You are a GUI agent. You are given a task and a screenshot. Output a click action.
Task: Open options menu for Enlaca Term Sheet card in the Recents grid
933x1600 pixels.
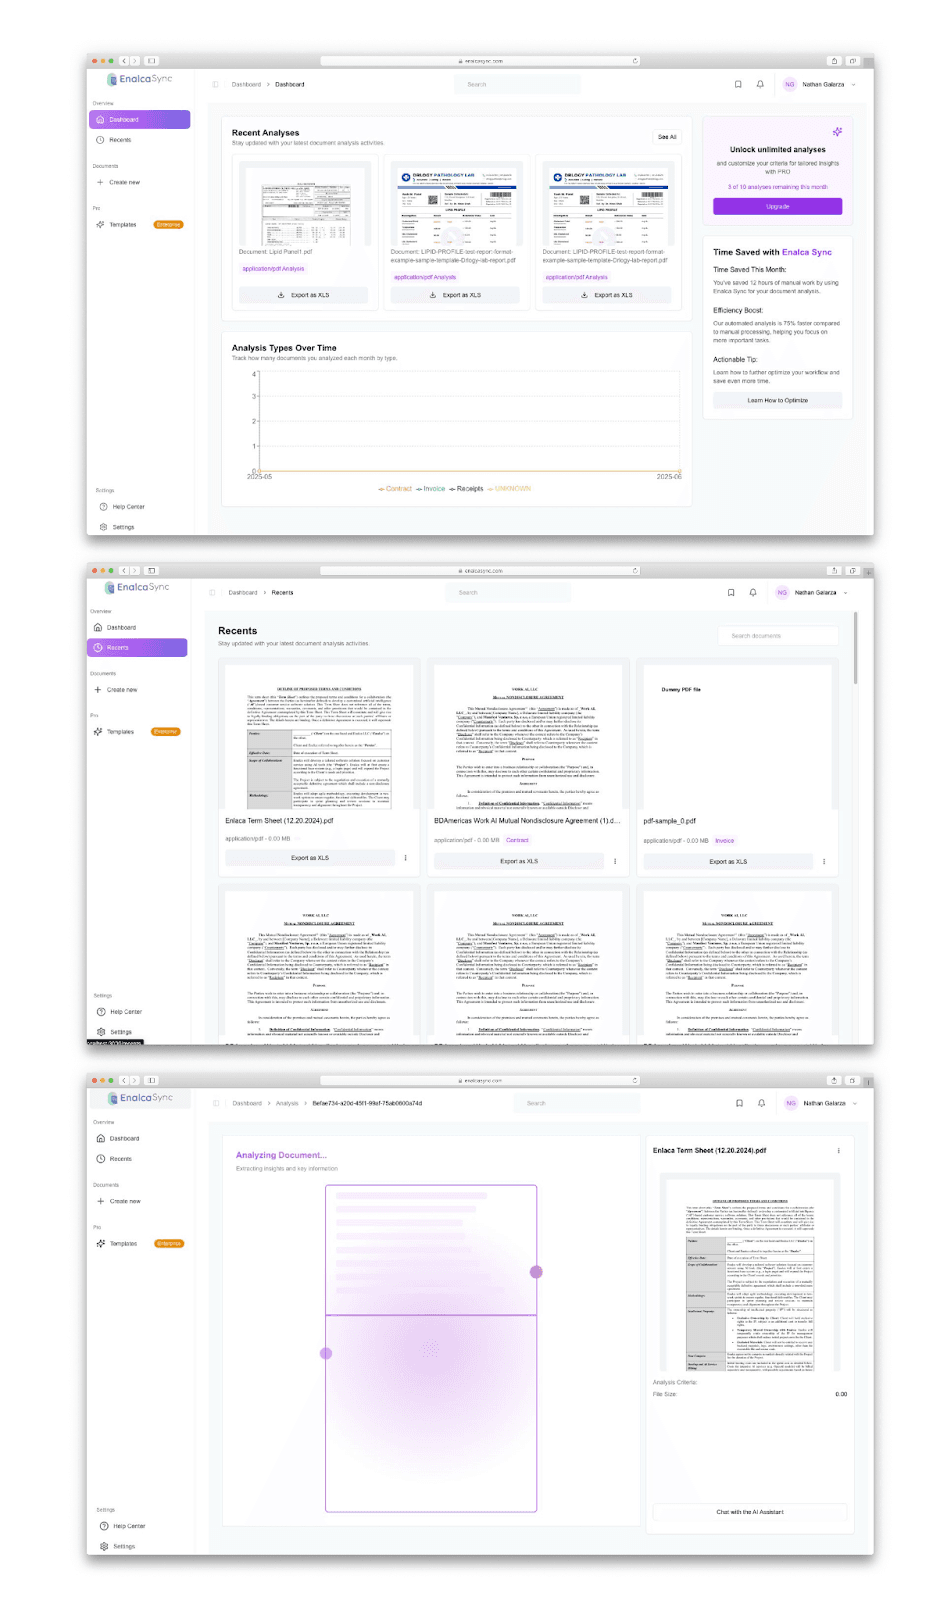pos(405,858)
